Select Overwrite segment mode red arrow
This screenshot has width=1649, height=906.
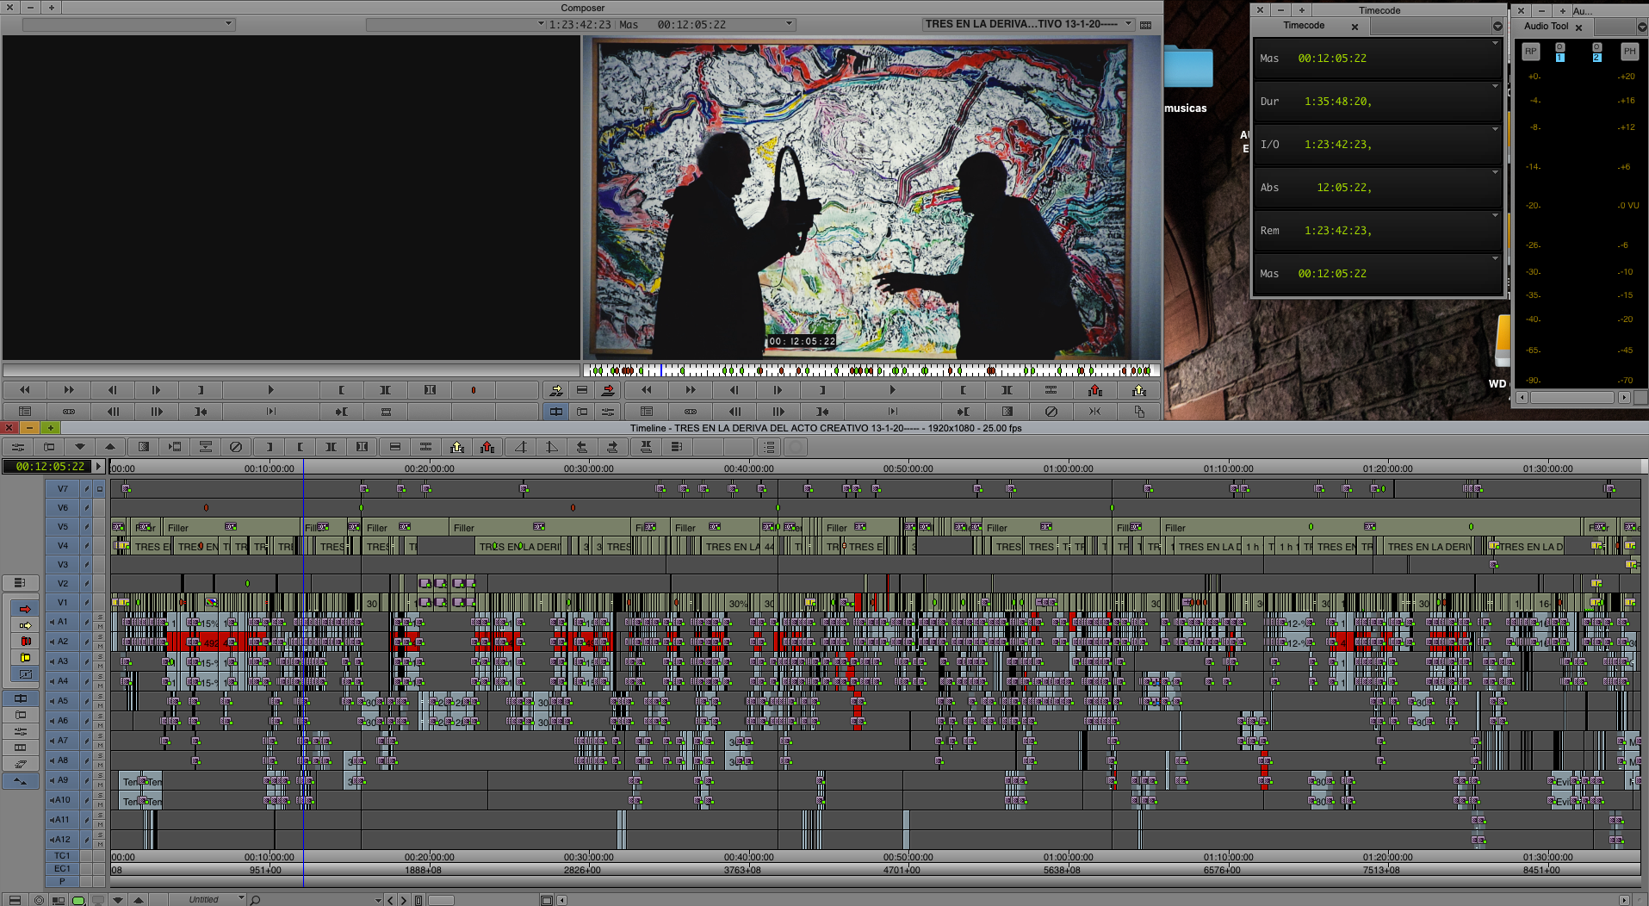coord(25,609)
